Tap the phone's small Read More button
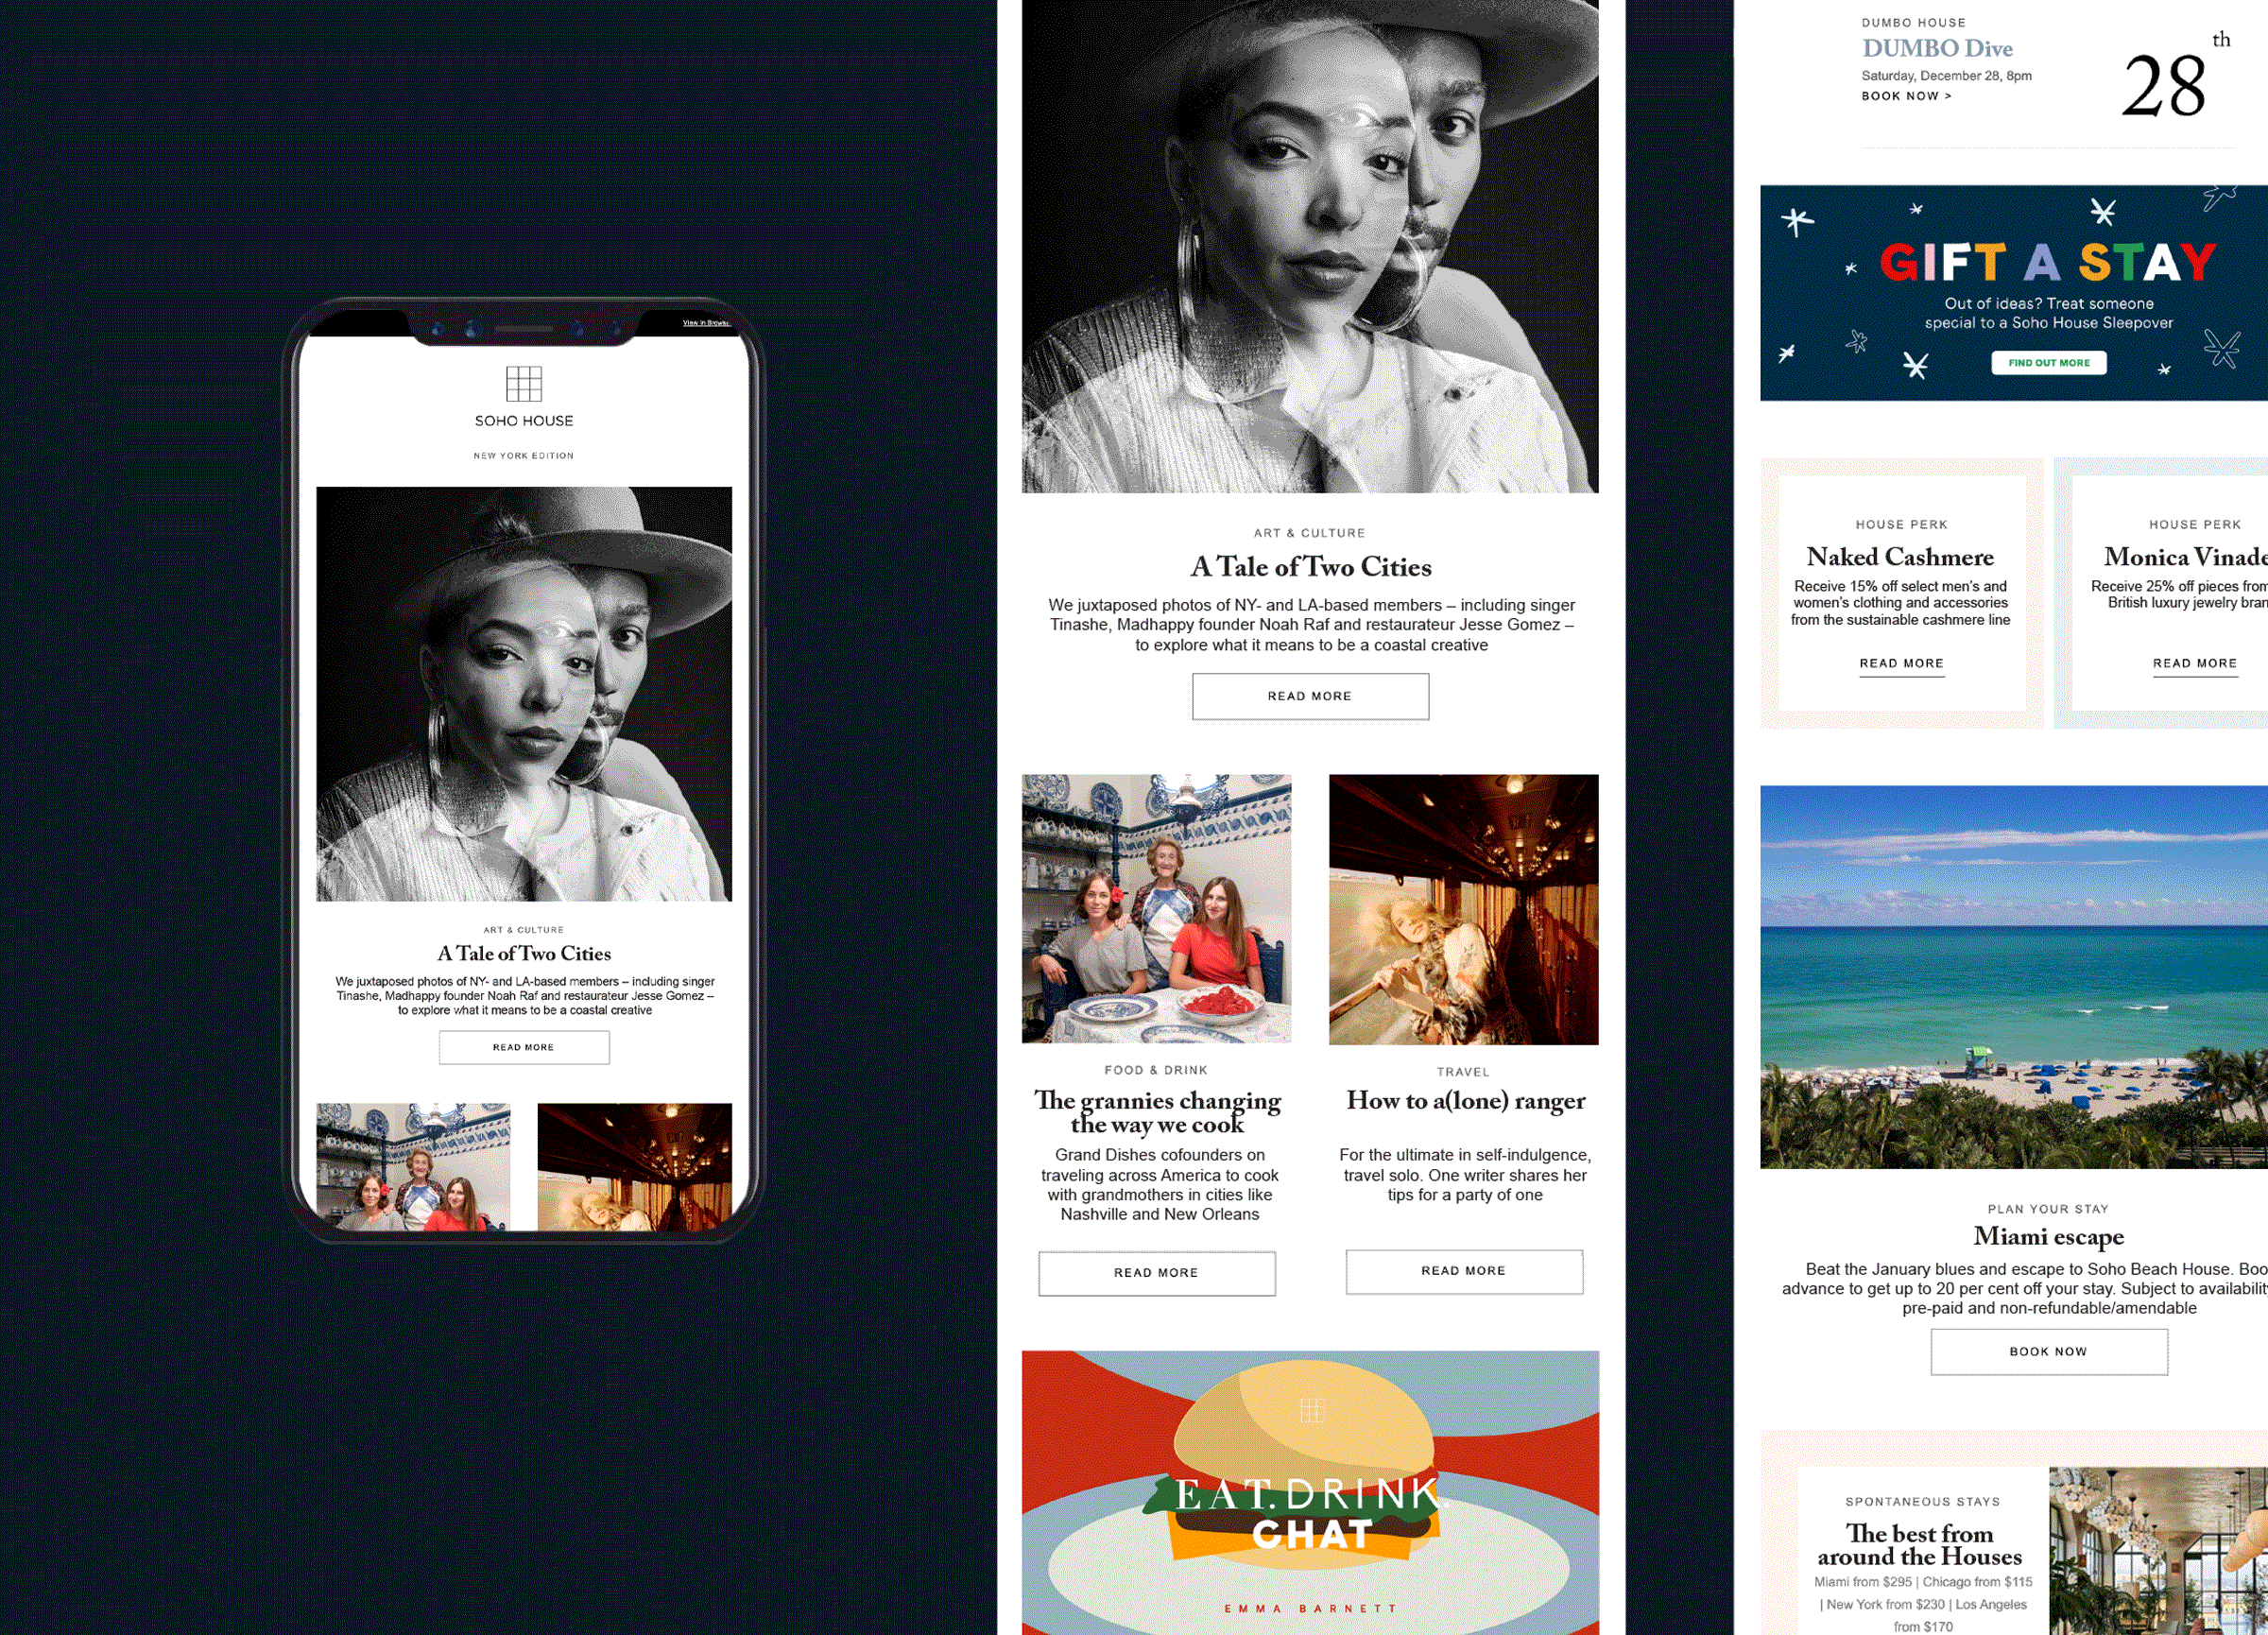The width and height of the screenshot is (2268, 1635). [523, 1047]
